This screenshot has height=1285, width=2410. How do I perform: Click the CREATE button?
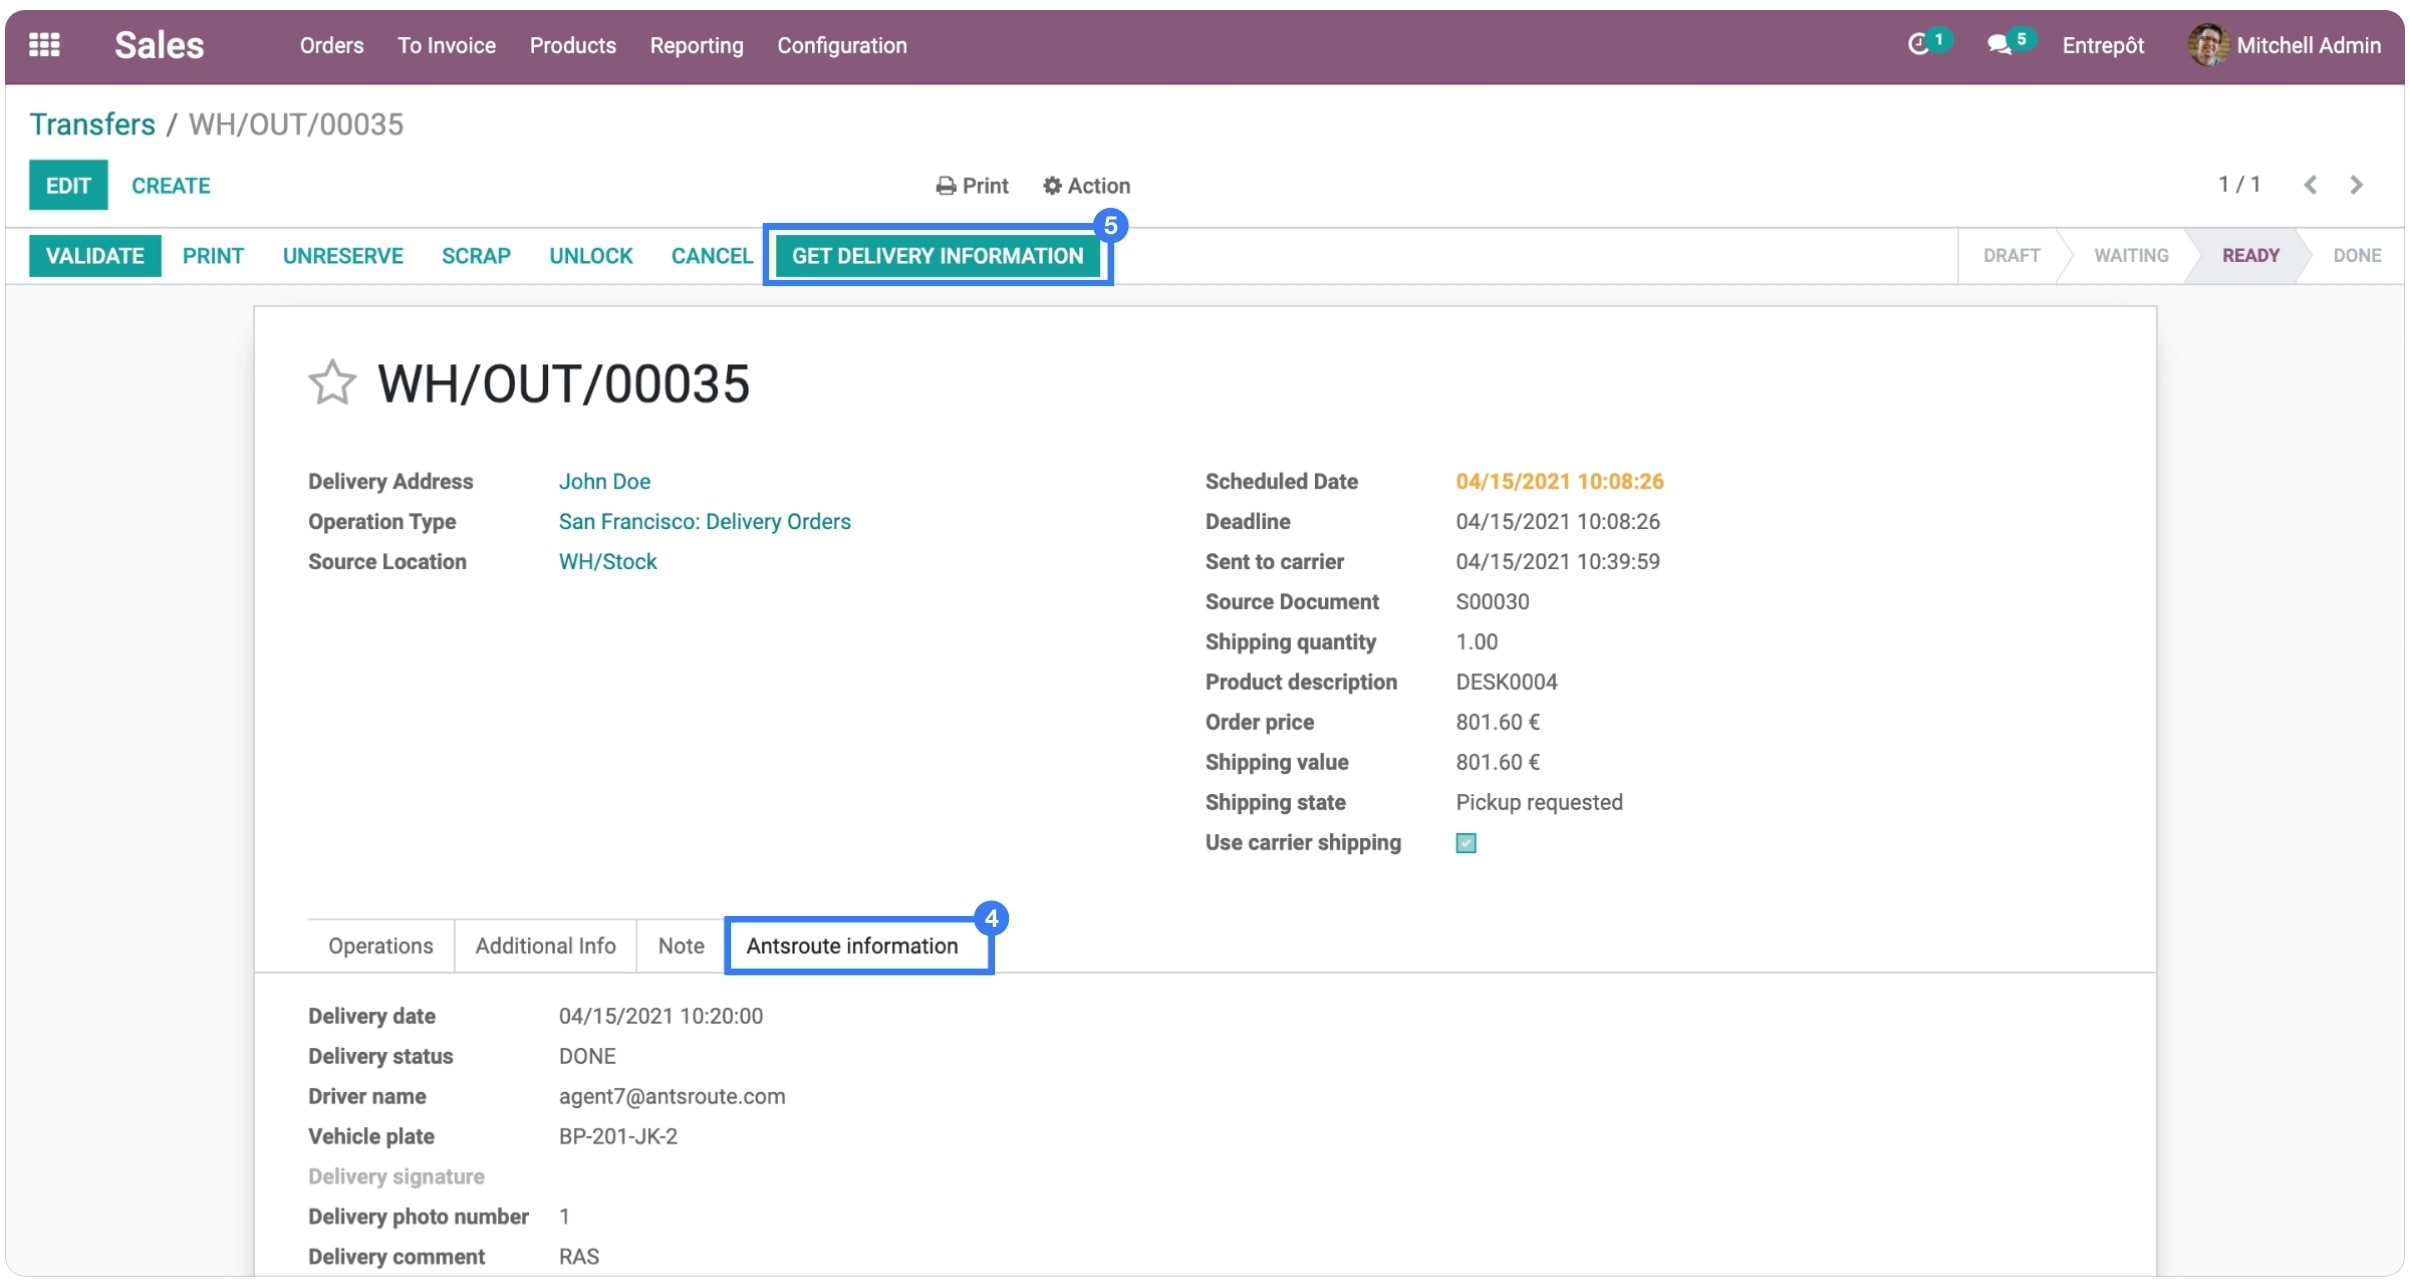pyautogui.click(x=171, y=186)
